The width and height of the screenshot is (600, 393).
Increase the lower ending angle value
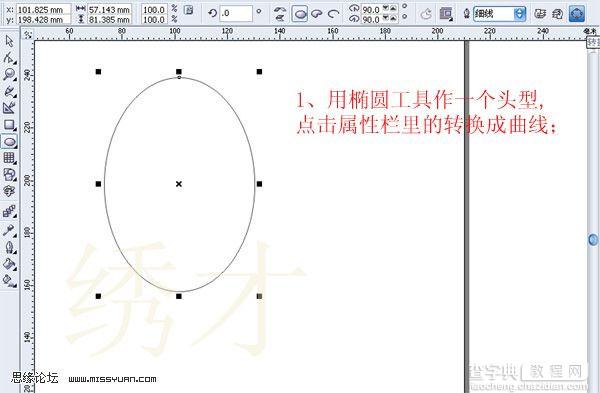(x=393, y=18)
